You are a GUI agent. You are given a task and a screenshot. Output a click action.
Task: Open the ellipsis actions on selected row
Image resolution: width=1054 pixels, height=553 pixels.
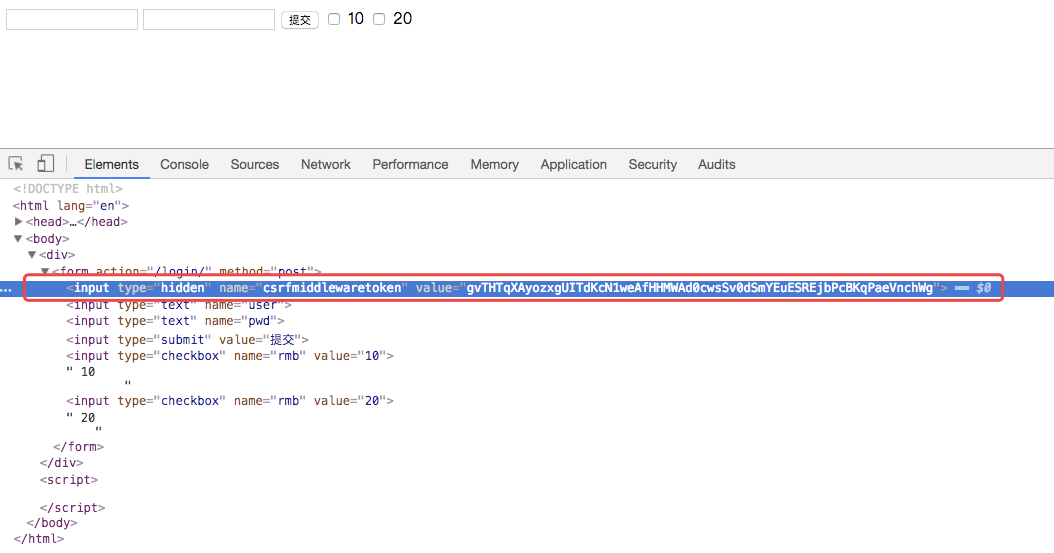tap(6, 289)
